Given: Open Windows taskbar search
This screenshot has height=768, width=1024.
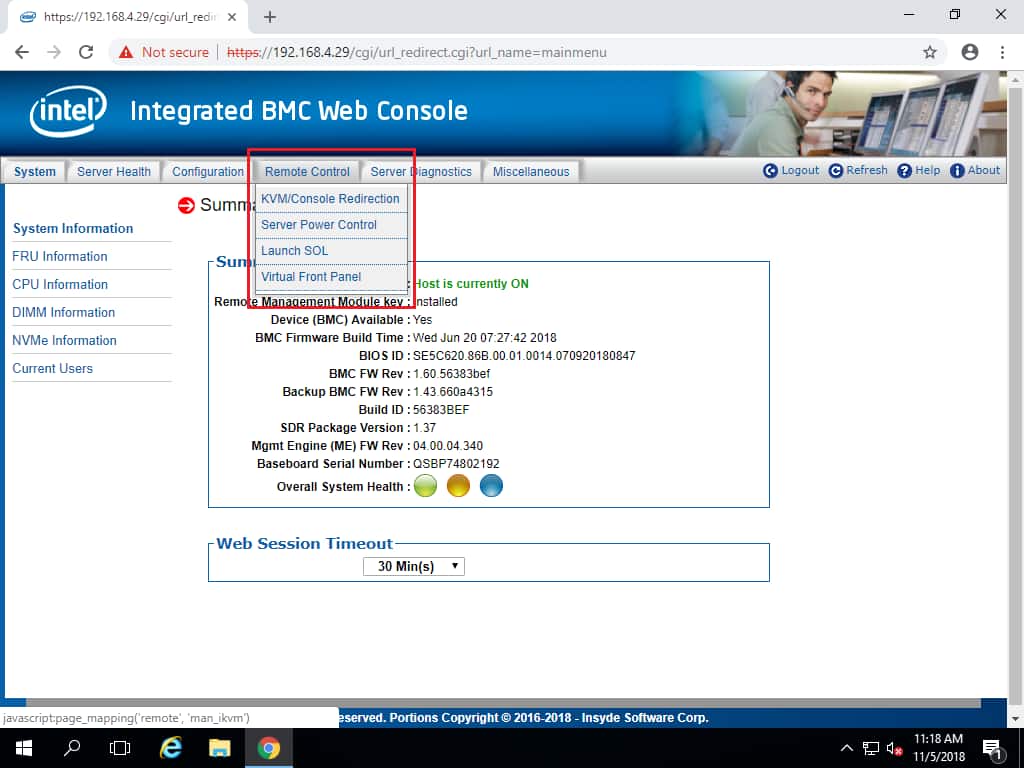Looking at the screenshot, I should 72,748.
